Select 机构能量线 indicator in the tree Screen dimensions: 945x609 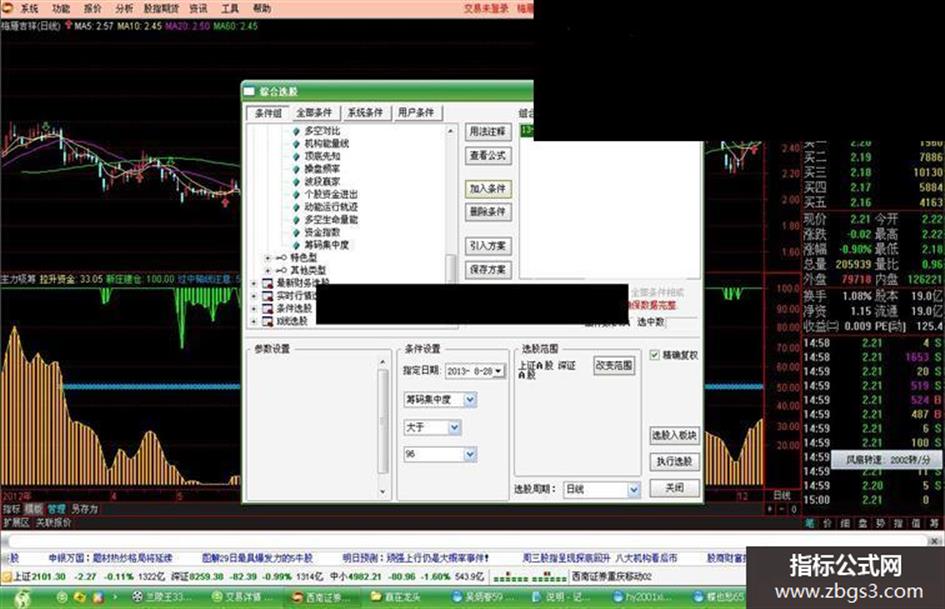[x=327, y=143]
